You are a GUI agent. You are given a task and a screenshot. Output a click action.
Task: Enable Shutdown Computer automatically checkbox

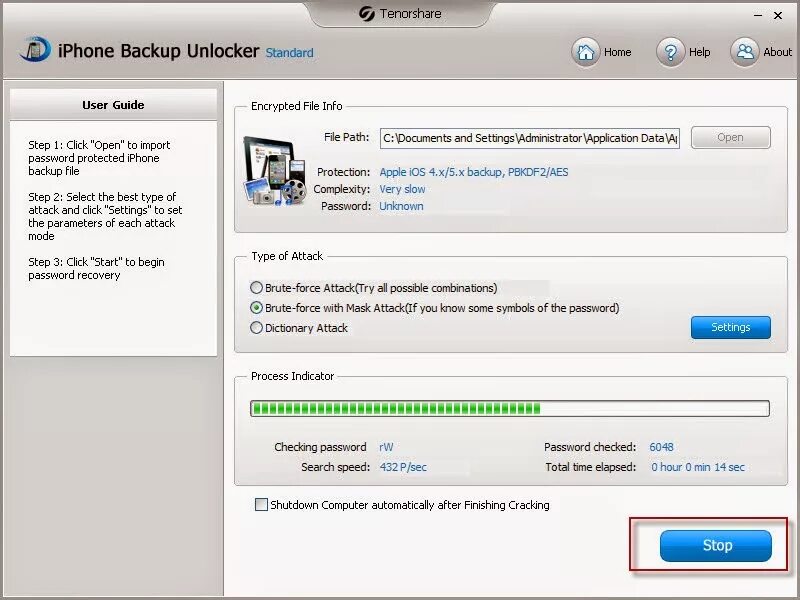(261, 505)
